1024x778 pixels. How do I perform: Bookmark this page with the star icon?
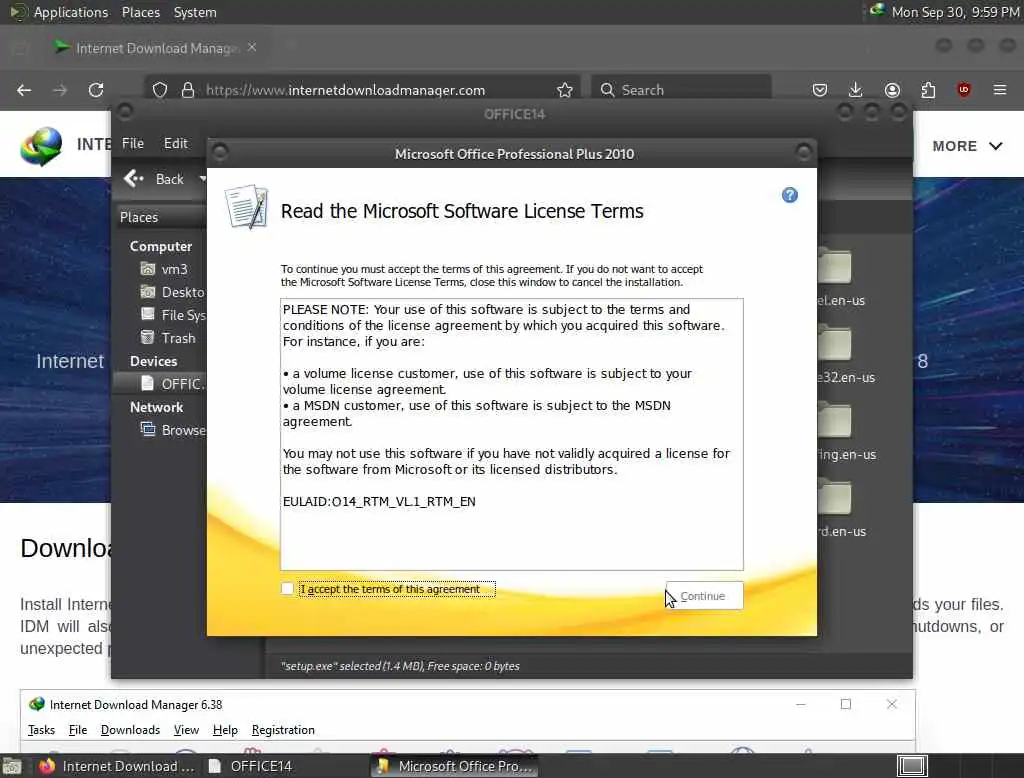tap(565, 90)
